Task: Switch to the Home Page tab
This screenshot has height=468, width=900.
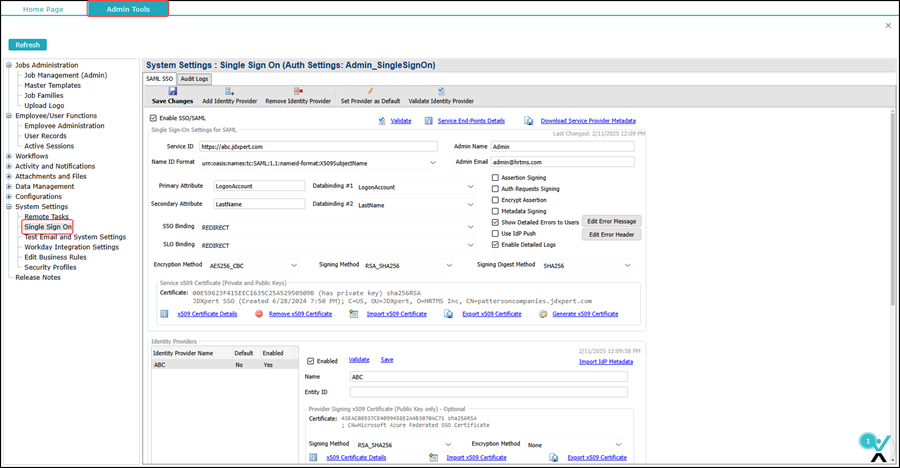Action: point(43,9)
